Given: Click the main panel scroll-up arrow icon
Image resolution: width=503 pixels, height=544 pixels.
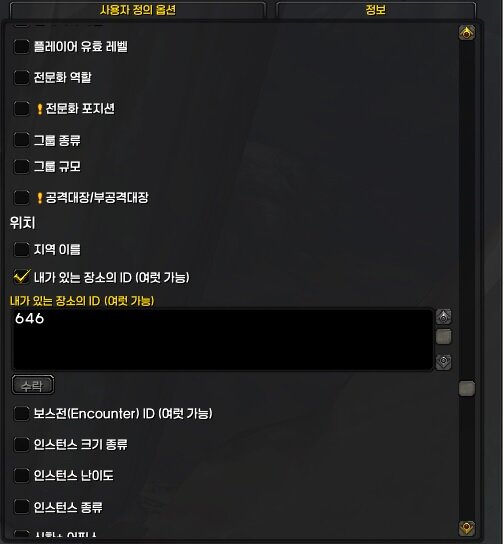Looking at the screenshot, I should pos(467,33).
